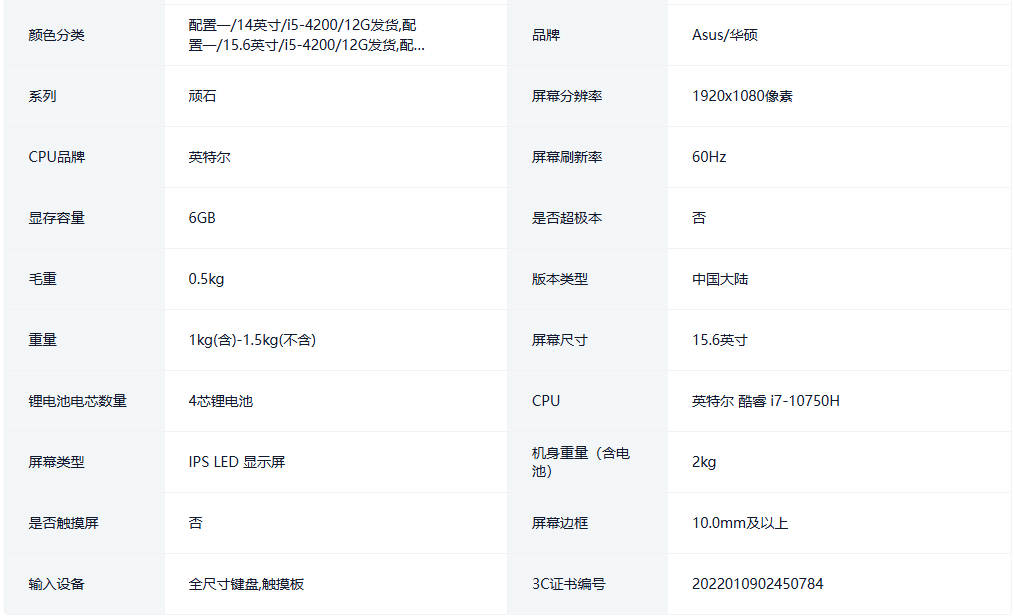Click the 3C certificate number 2022010902450784

tap(757, 584)
